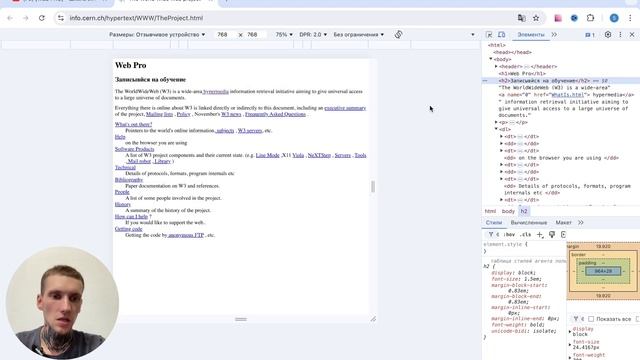The width and height of the screenshot is (640, 360).
Task: Click the WhatIs.html href in DOM tree
Action: 567,95
